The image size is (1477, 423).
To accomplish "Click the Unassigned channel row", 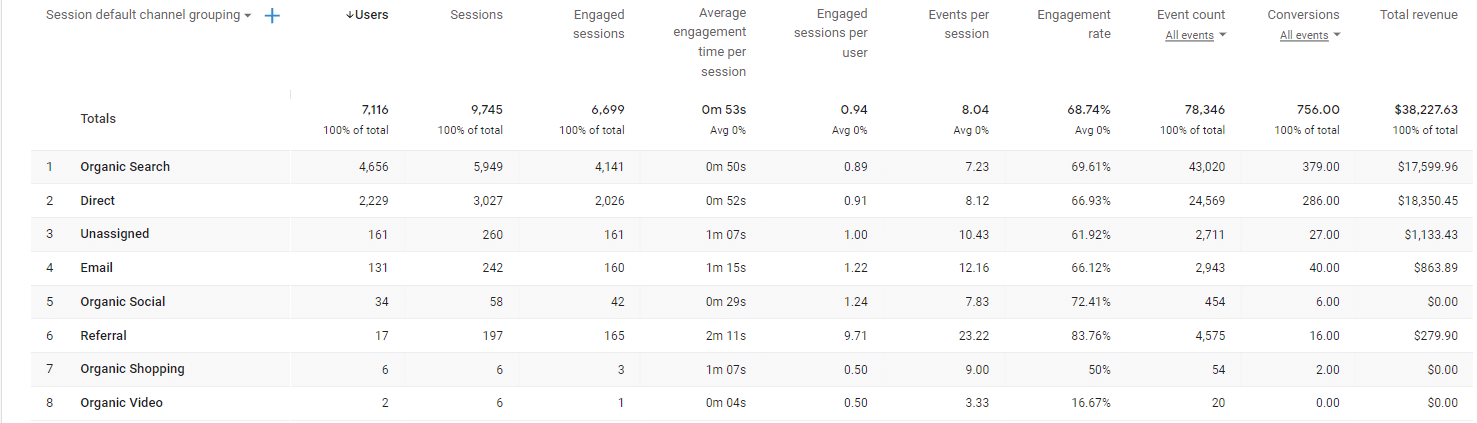I will coord(115,234).
